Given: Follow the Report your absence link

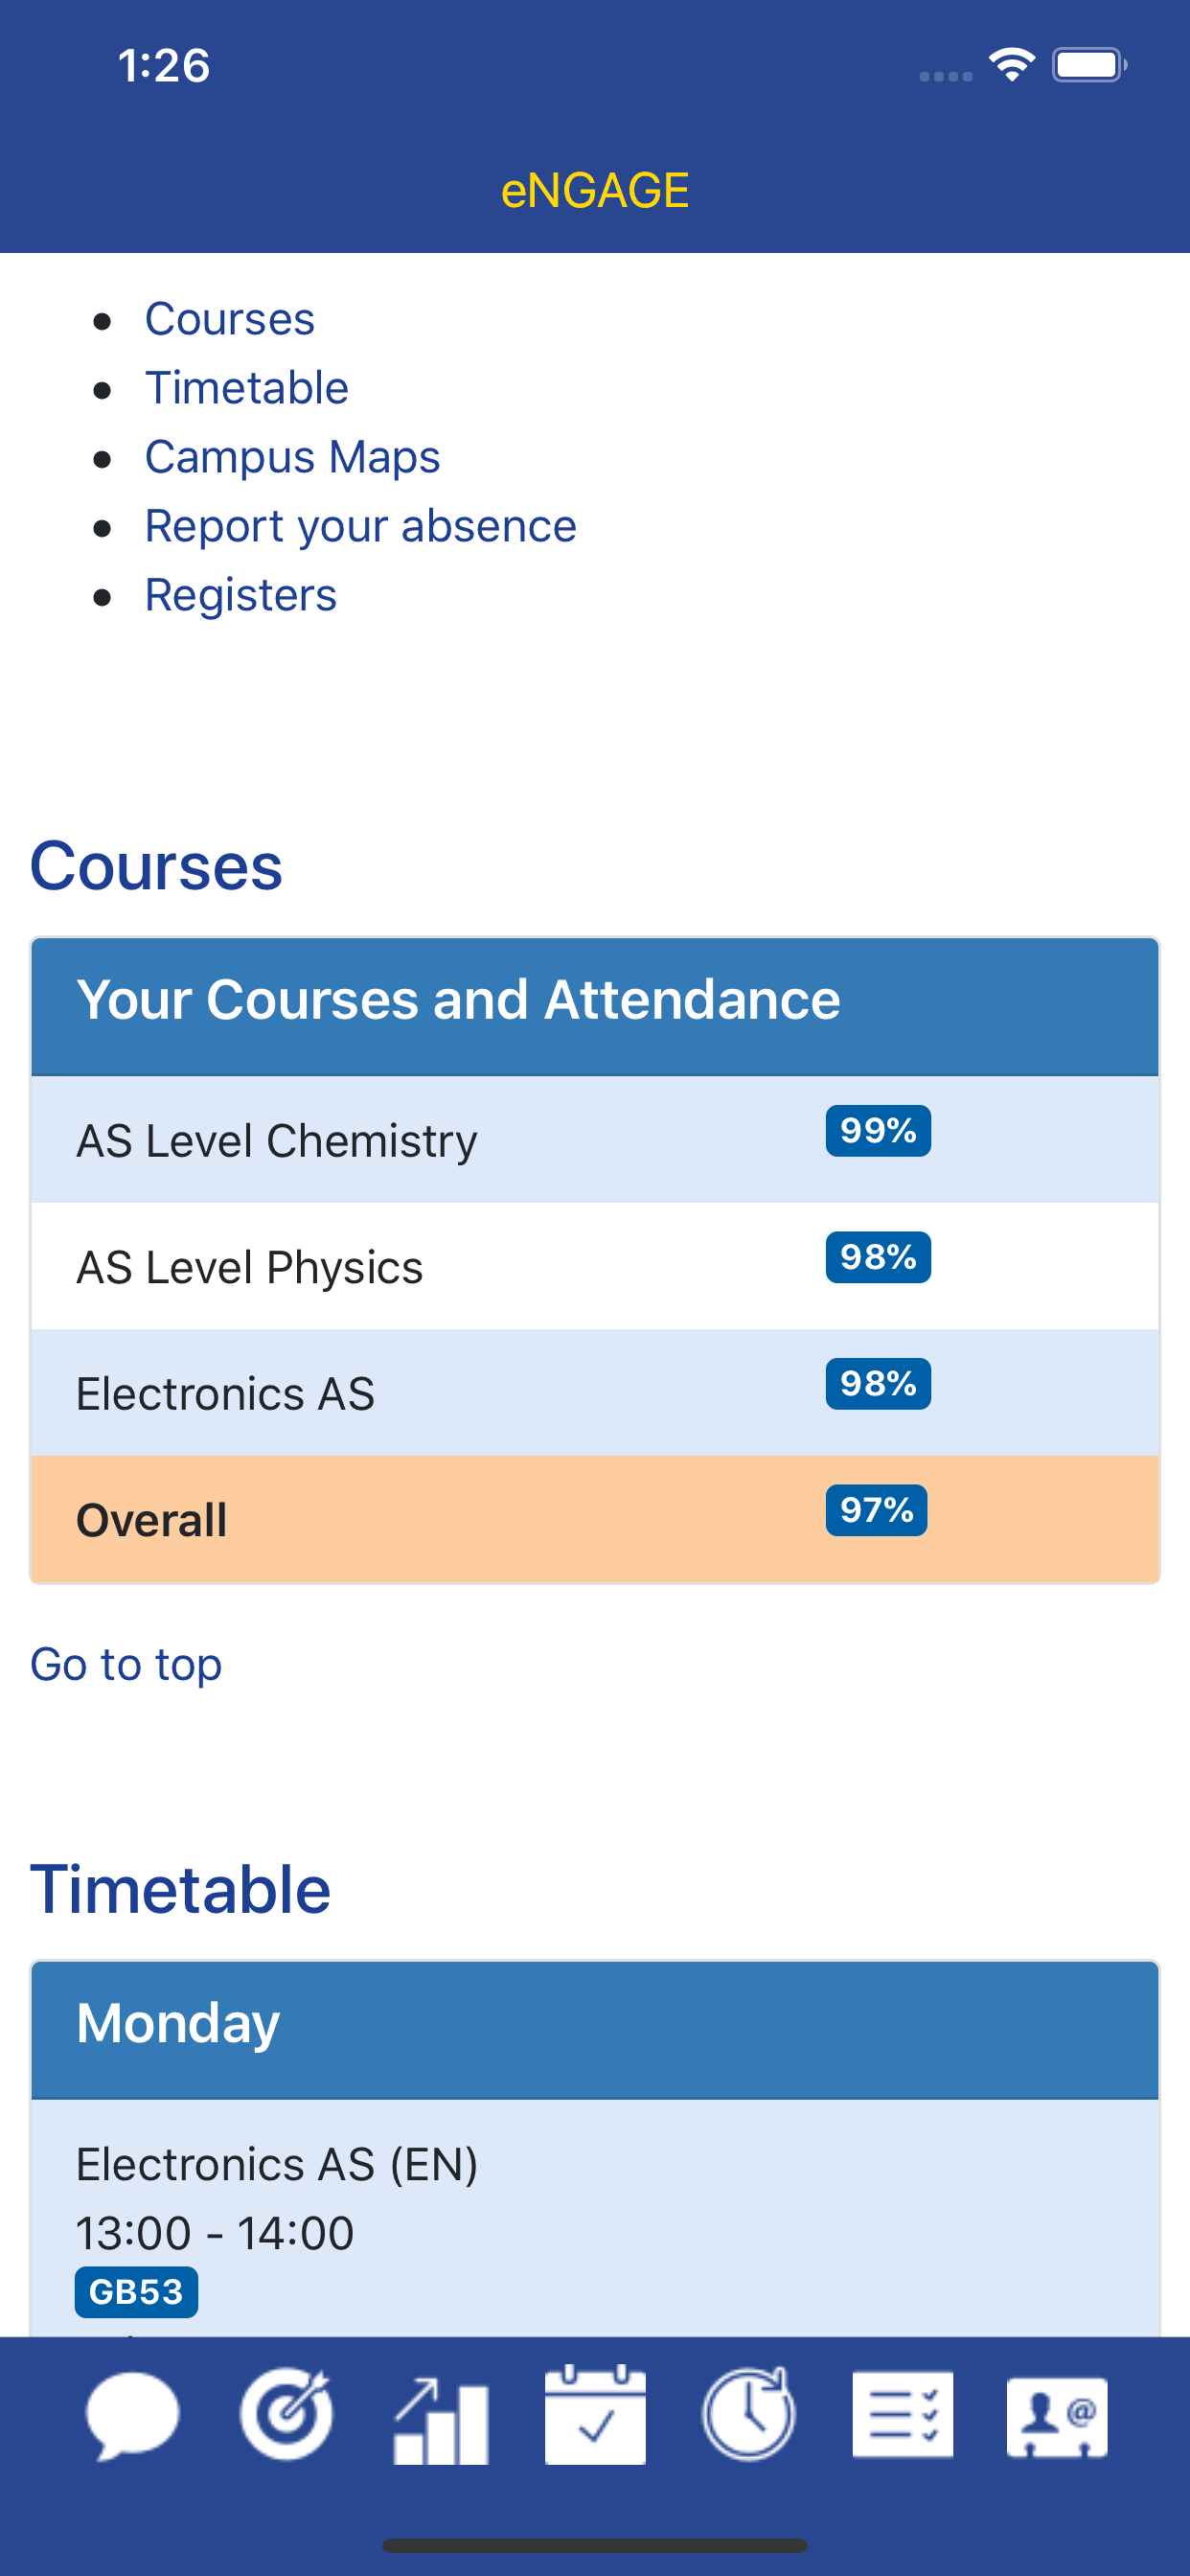Looking at the screenshot, I should coord(361,526).
